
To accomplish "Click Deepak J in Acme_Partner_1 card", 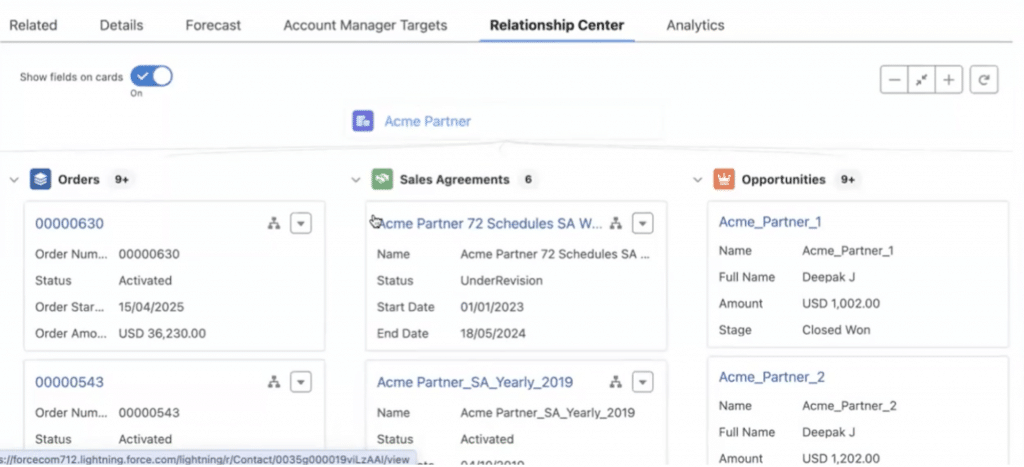I will (828, 277).
